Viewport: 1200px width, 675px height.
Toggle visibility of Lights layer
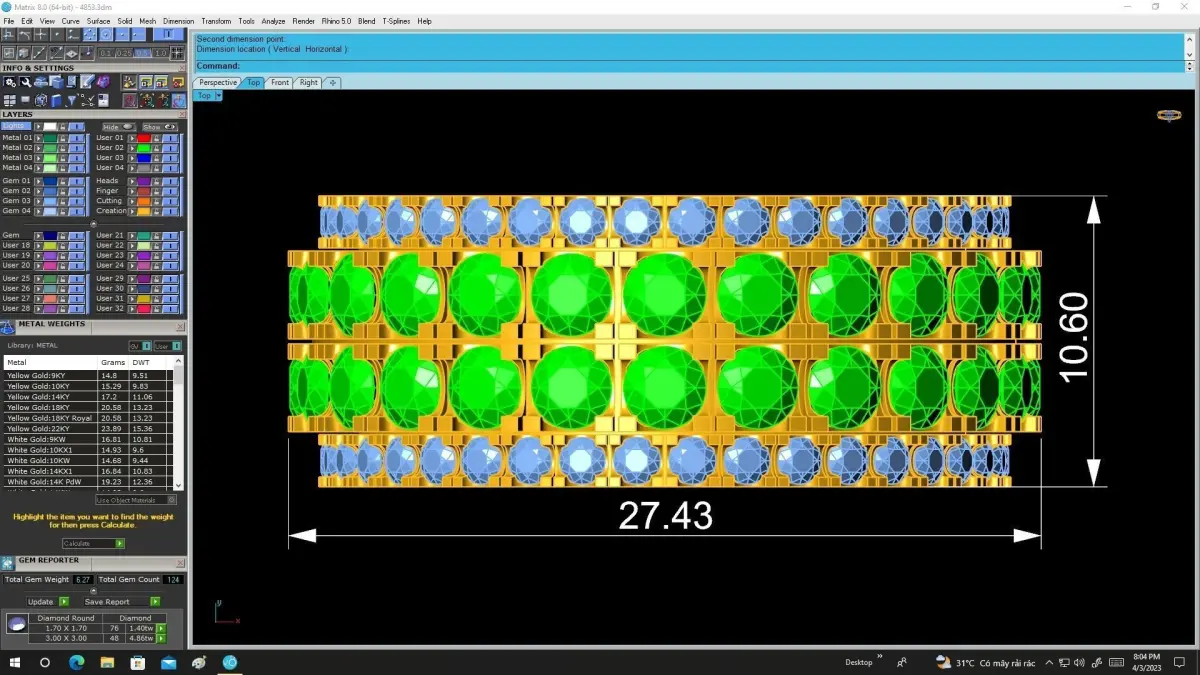(76, 126)
